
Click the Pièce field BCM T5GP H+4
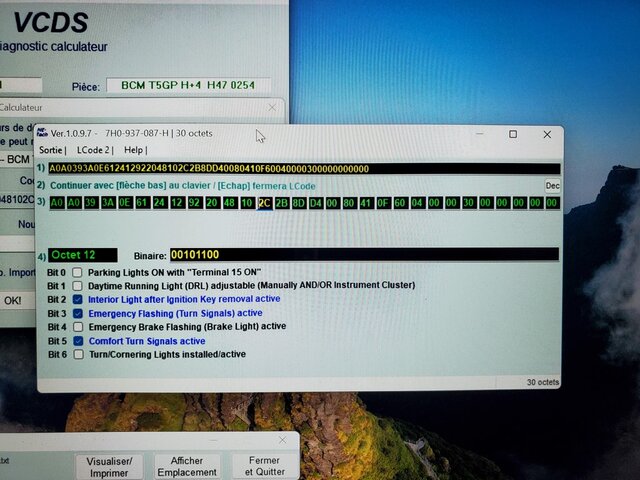(189, 85)
